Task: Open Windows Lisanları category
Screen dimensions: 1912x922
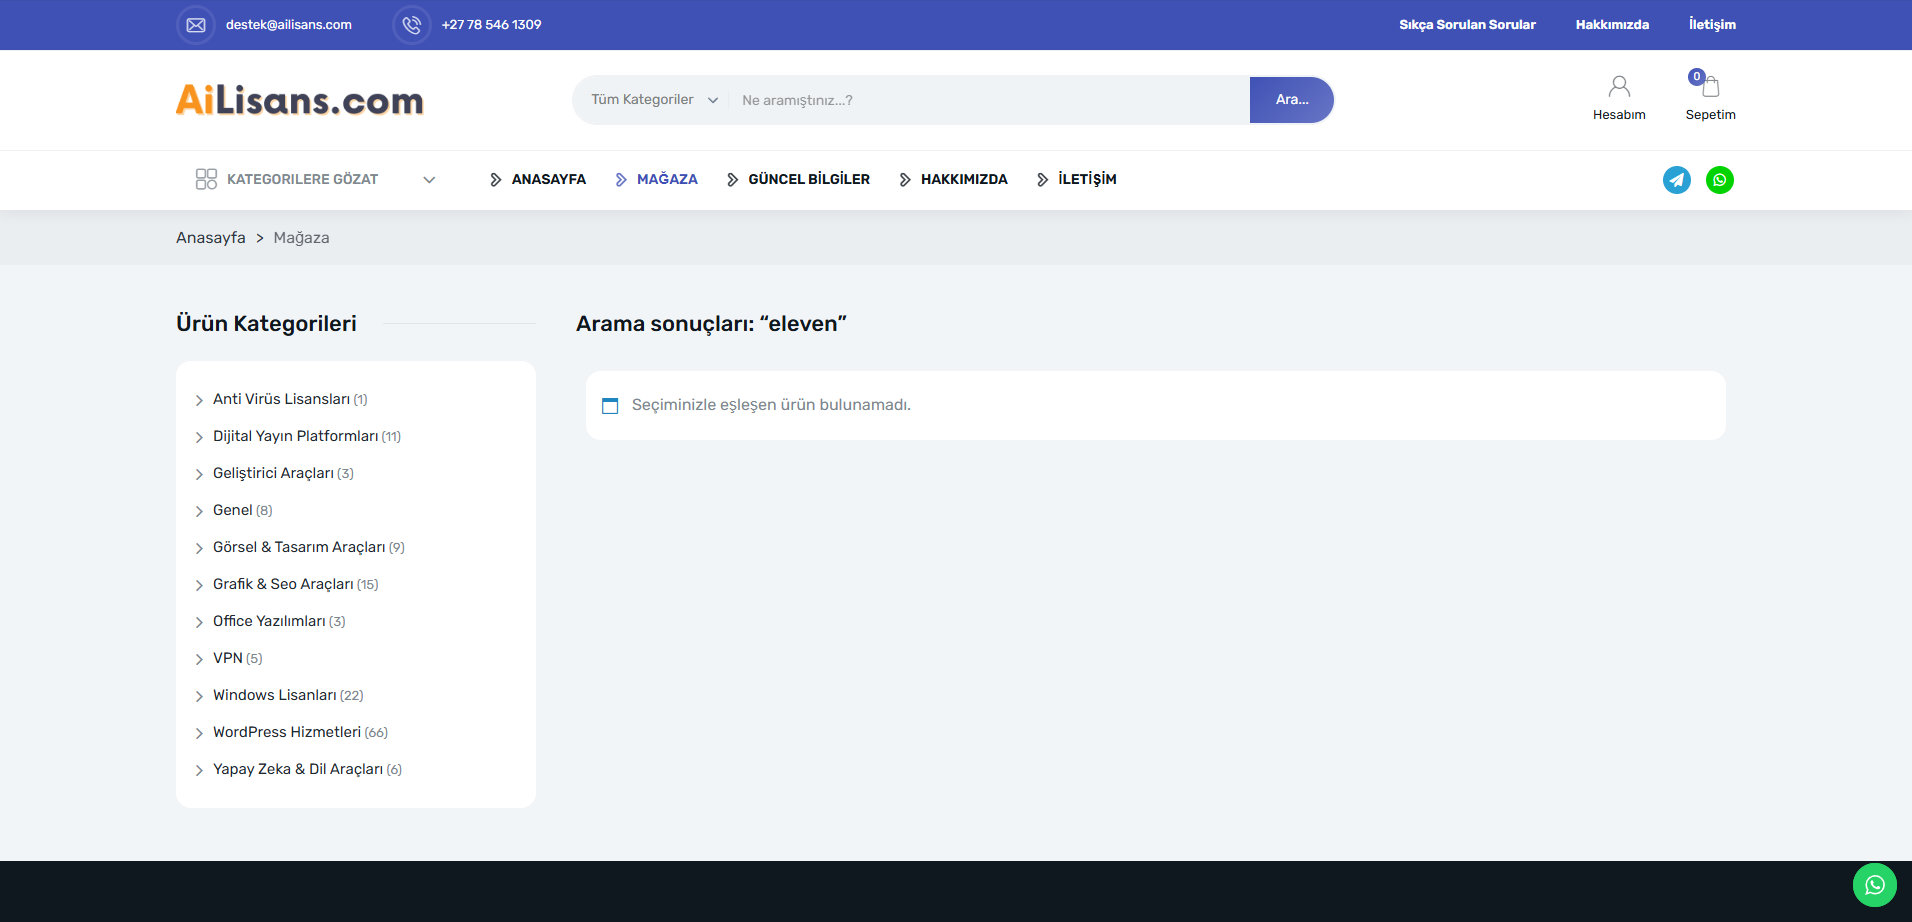Action: (274, 695)
